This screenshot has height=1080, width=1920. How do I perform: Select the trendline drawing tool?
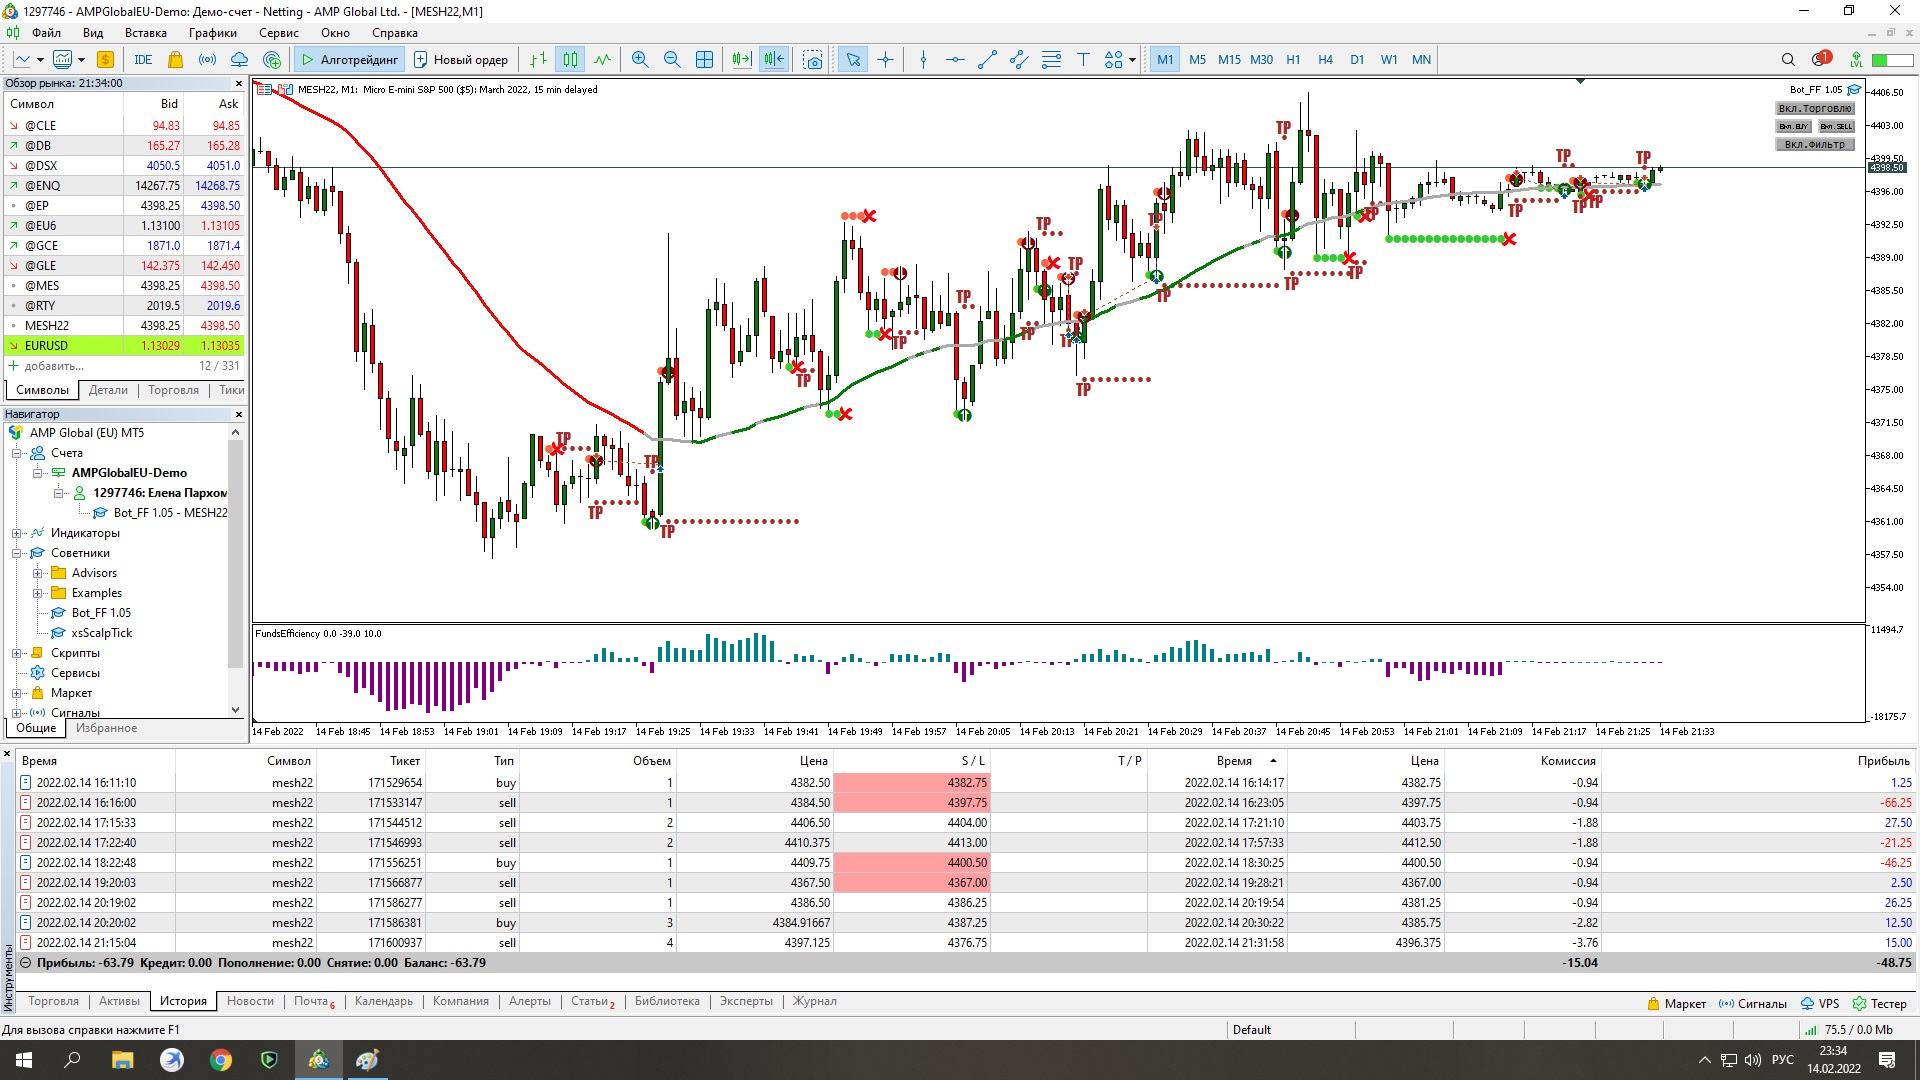click(x=987, y=60)
